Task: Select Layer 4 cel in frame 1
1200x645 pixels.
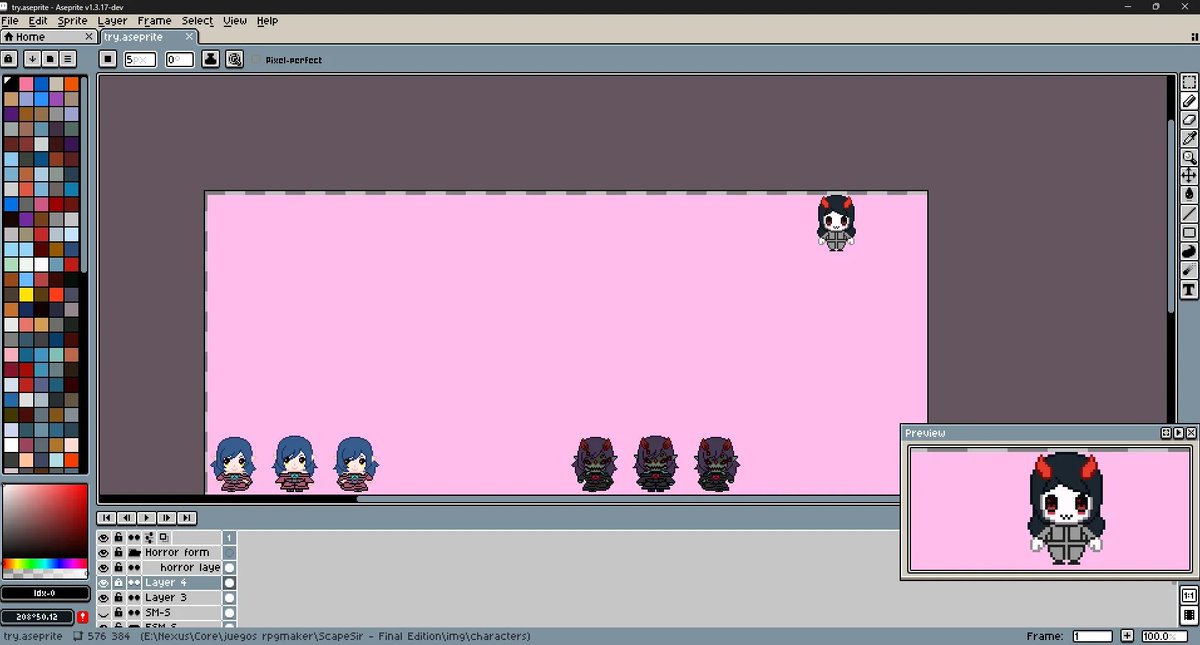Action: 229,582
